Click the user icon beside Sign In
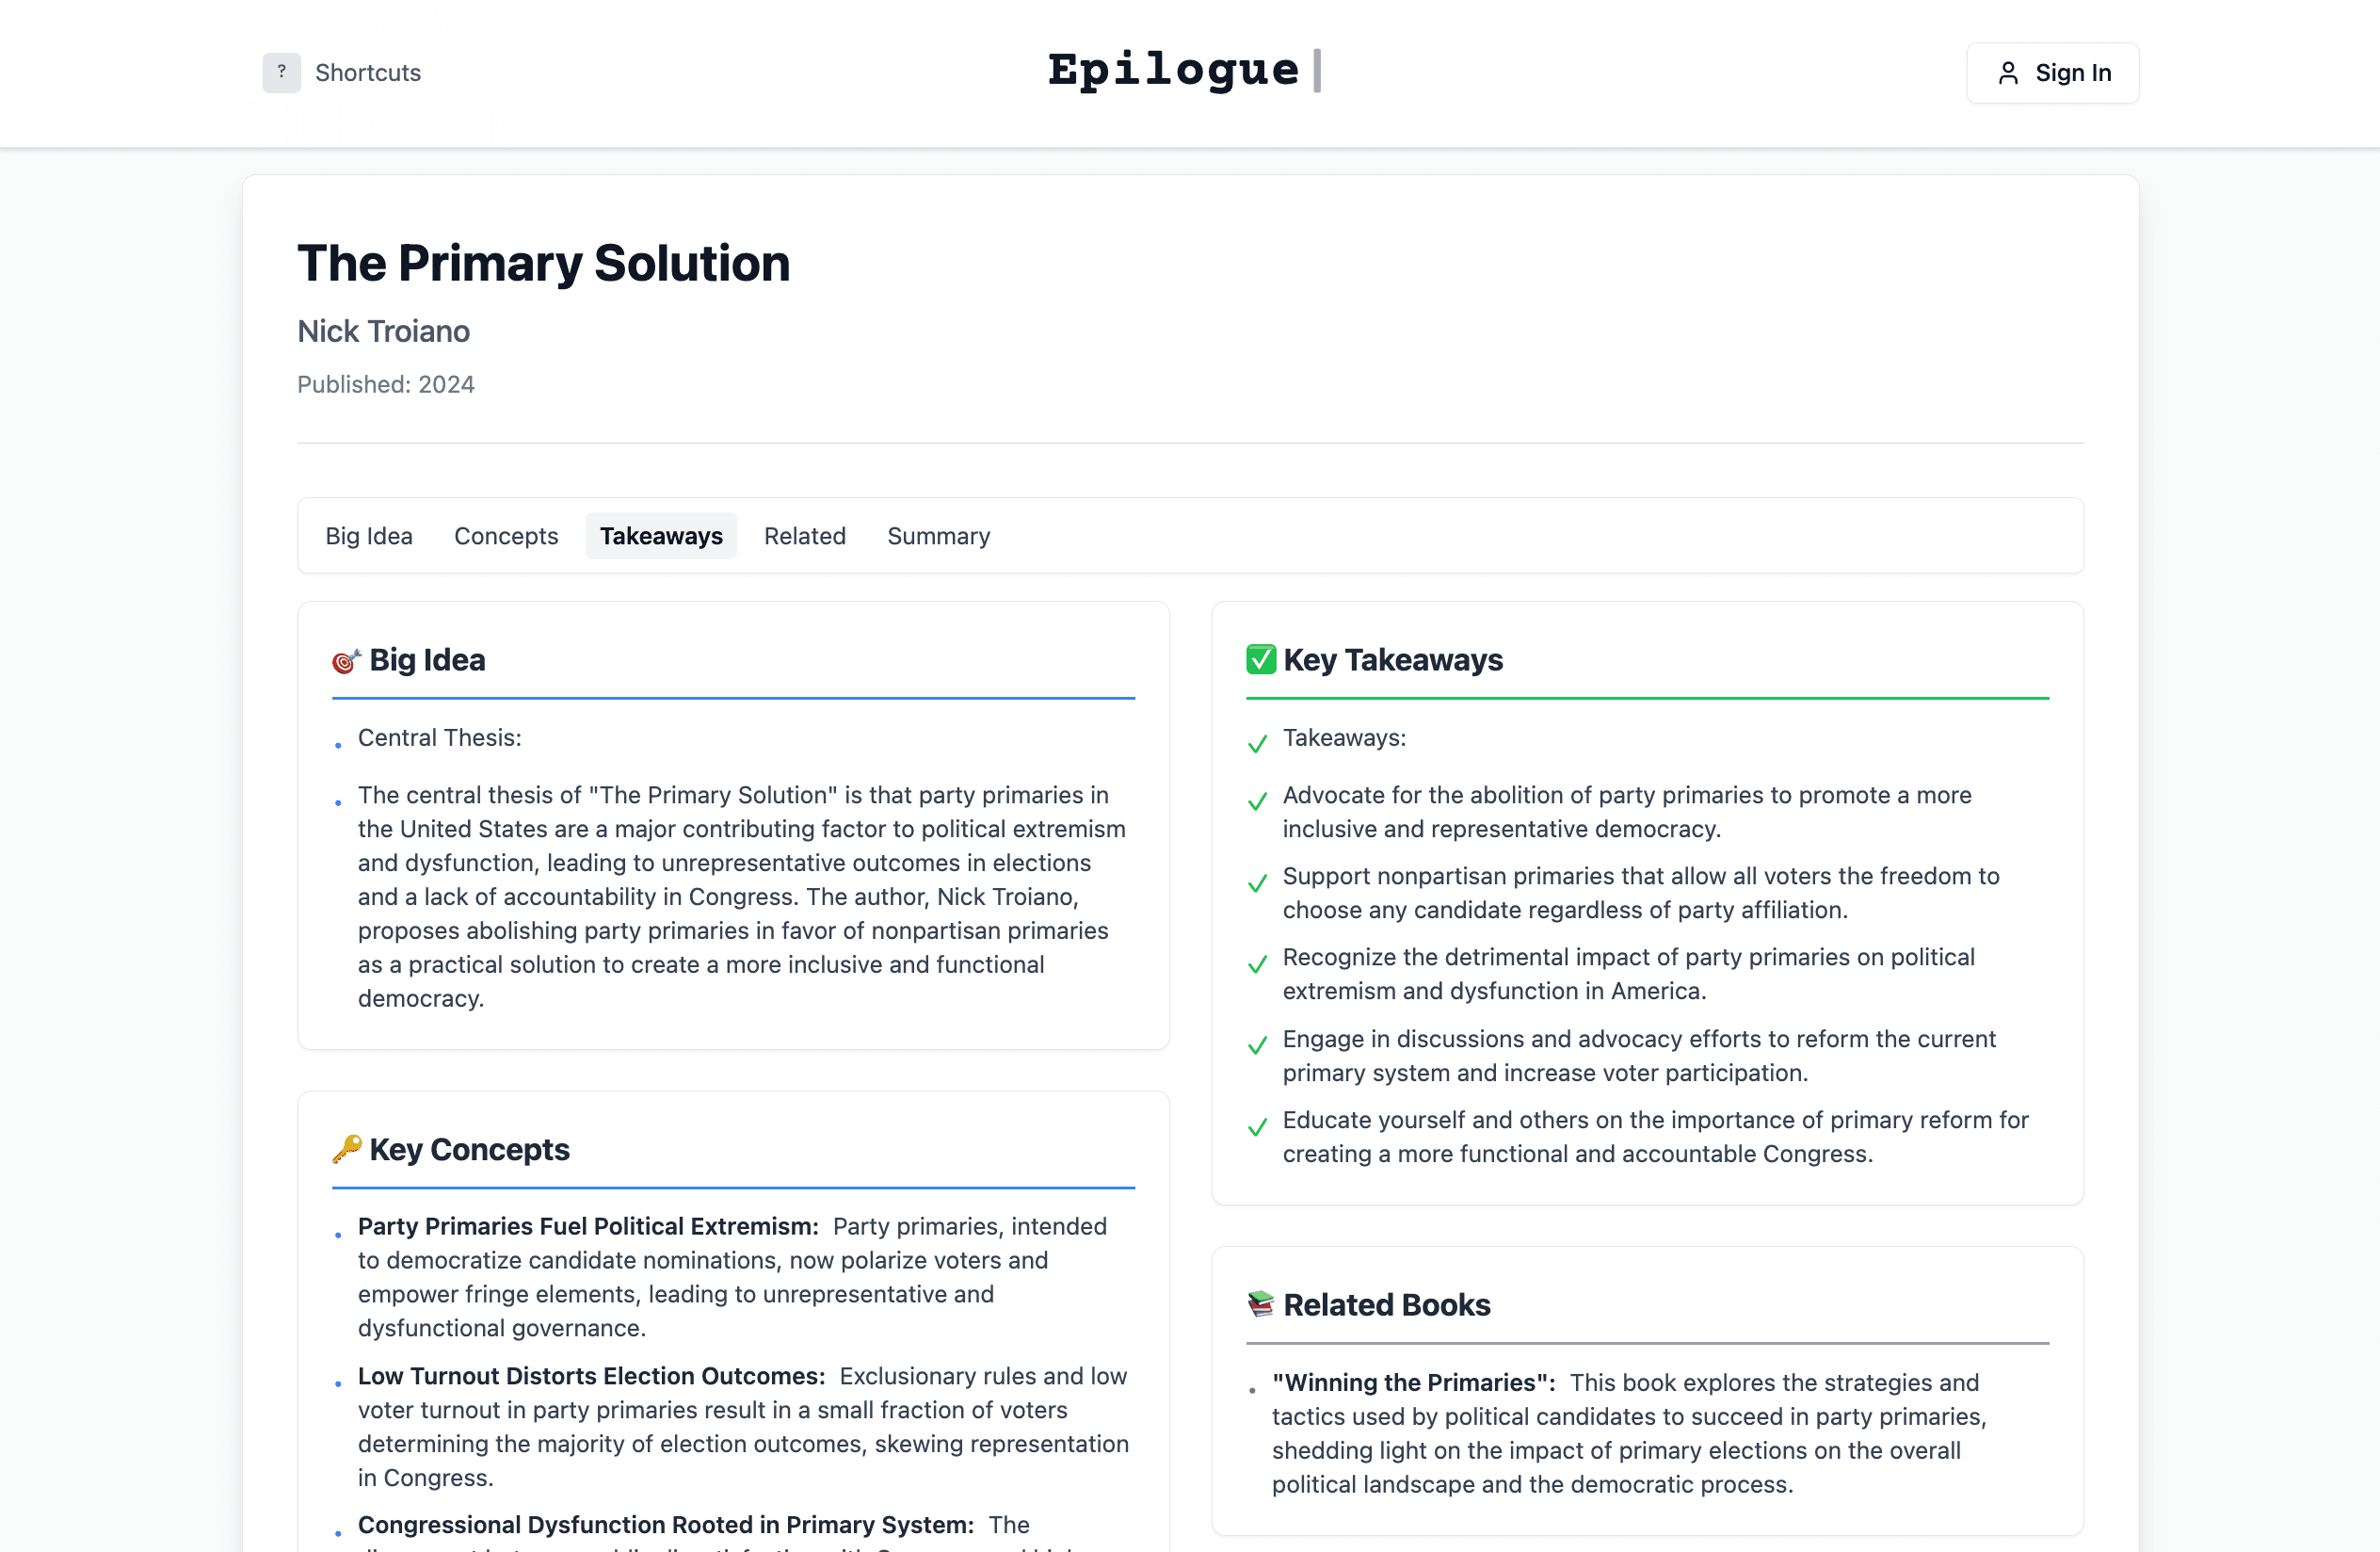 coord(2007,73)
